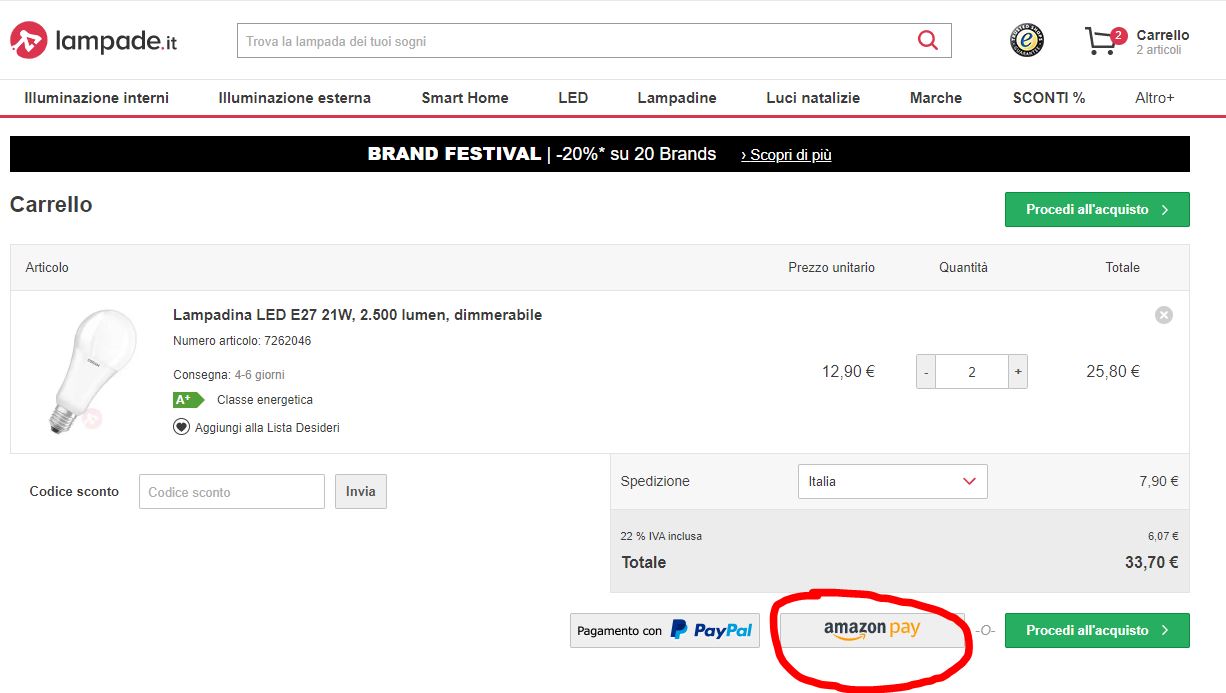The image size is (1226, 693).
Task: Click the search magnifier icon
Action: (x=927, y=41)
